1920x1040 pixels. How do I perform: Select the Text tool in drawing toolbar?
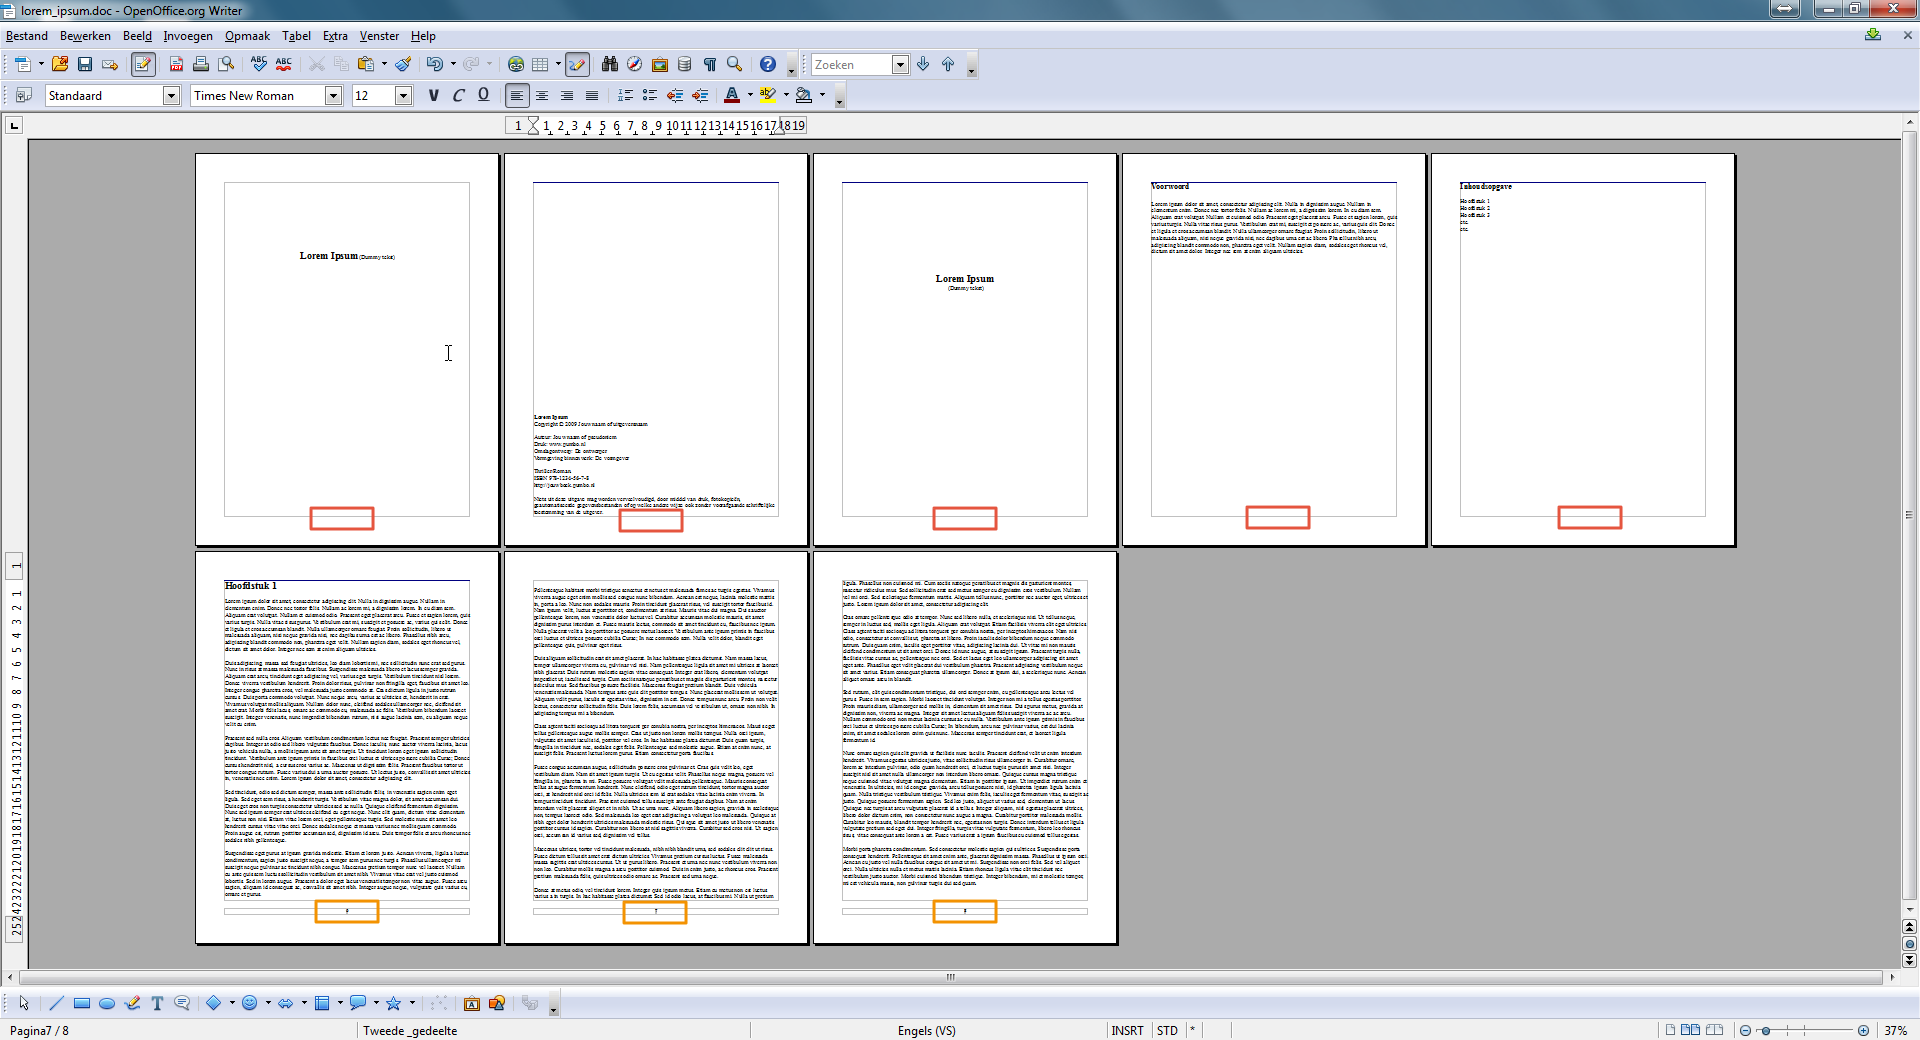tap(157, 1003)
